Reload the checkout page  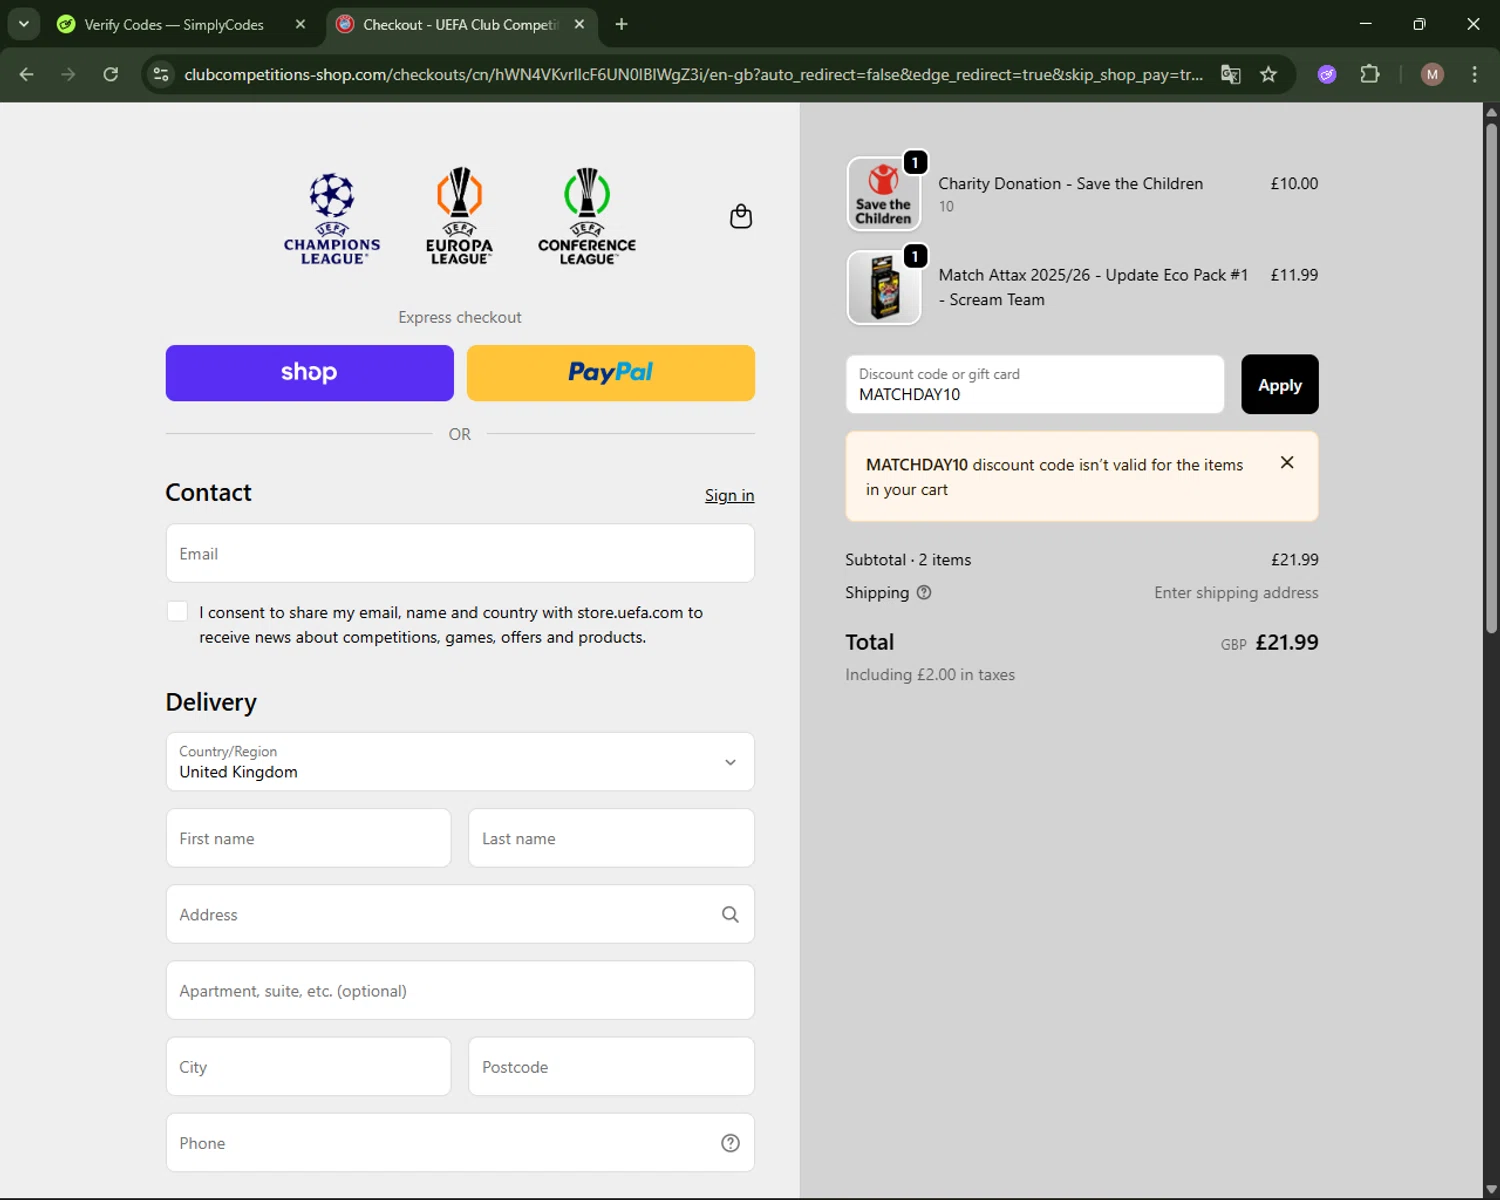(x=111, y=74)
